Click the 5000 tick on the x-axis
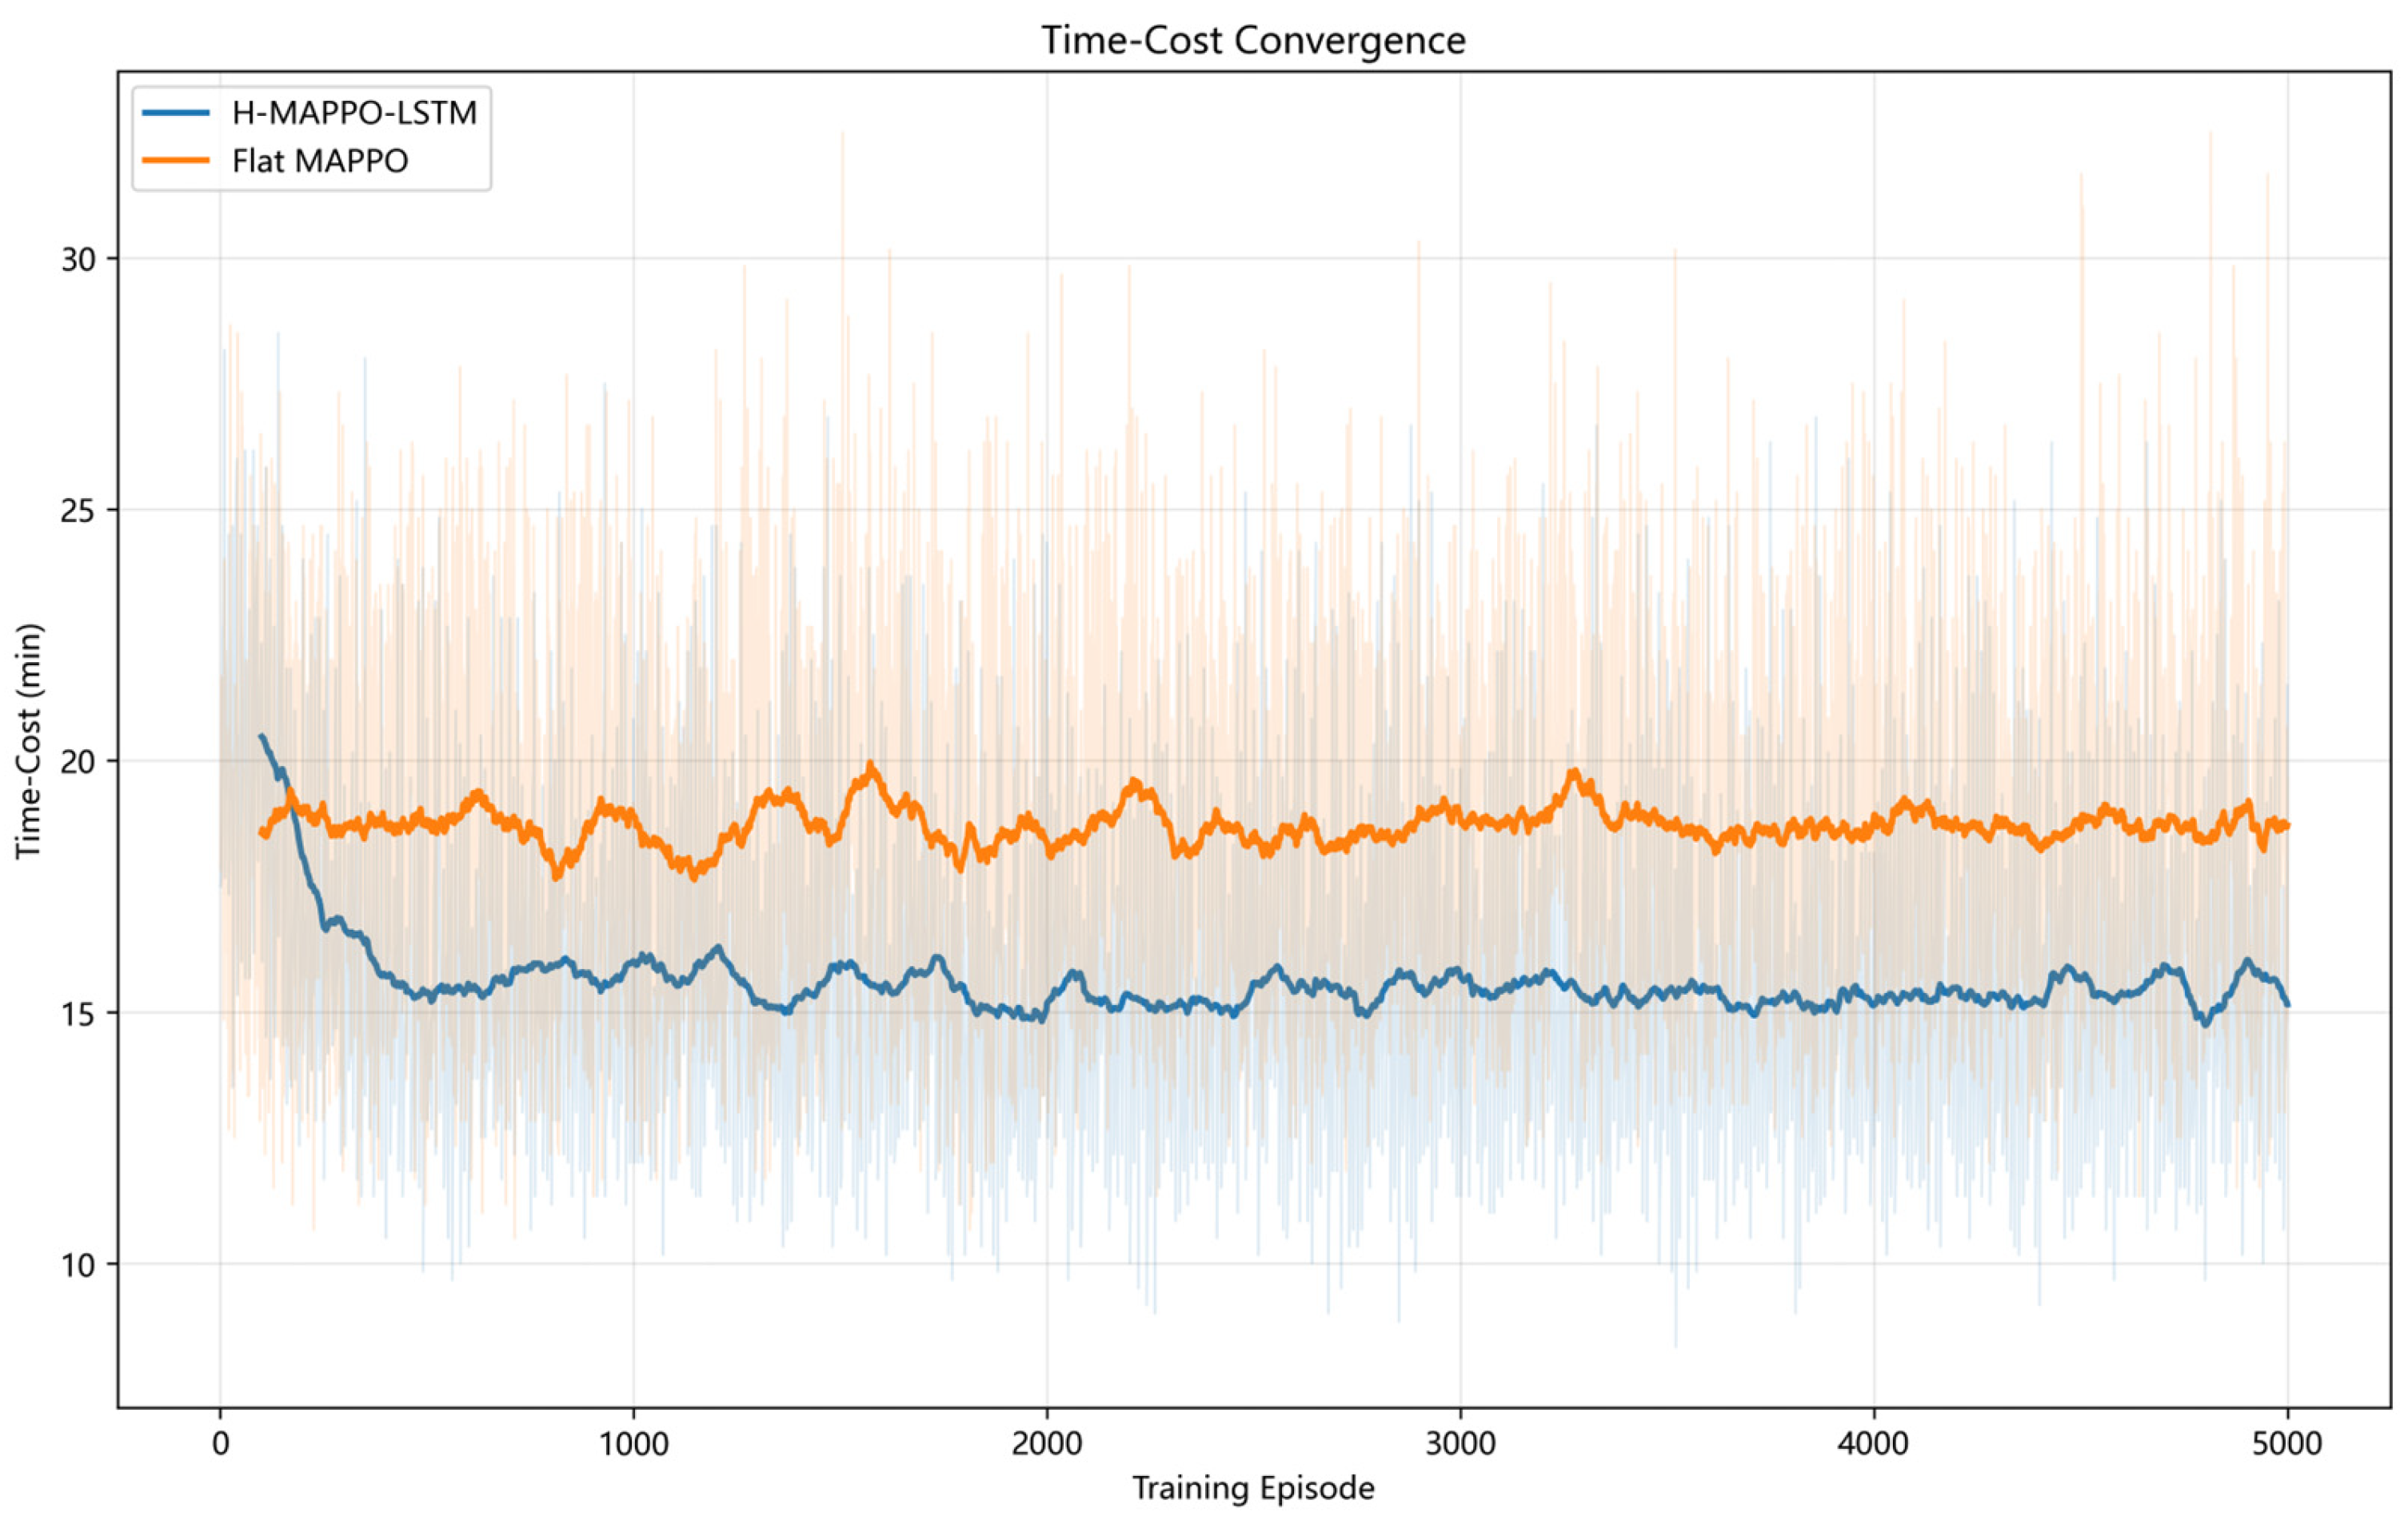This screenshot has width=2408, height=1528. coord(2287,1445)
